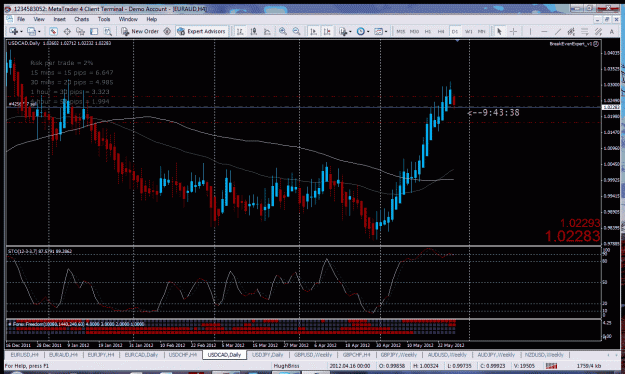This screenshot has height=374, width=625.
Task: Click the connection status bars in status bar
Action: [x=552, y=366]
